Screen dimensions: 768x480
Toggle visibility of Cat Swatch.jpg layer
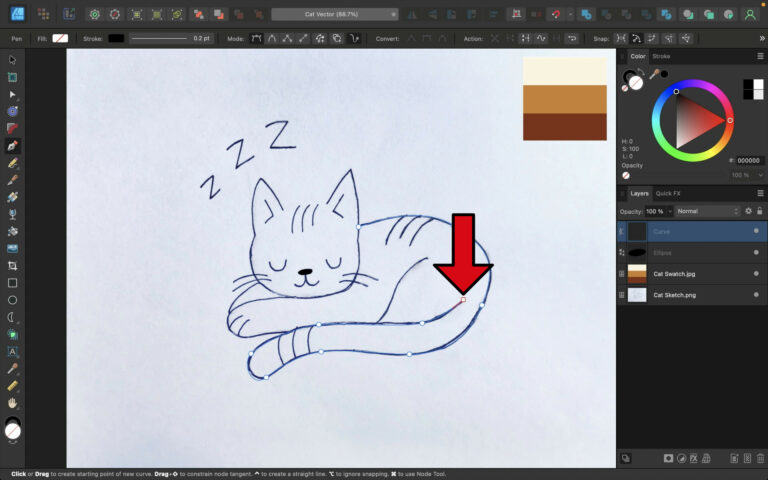(756, 273)
